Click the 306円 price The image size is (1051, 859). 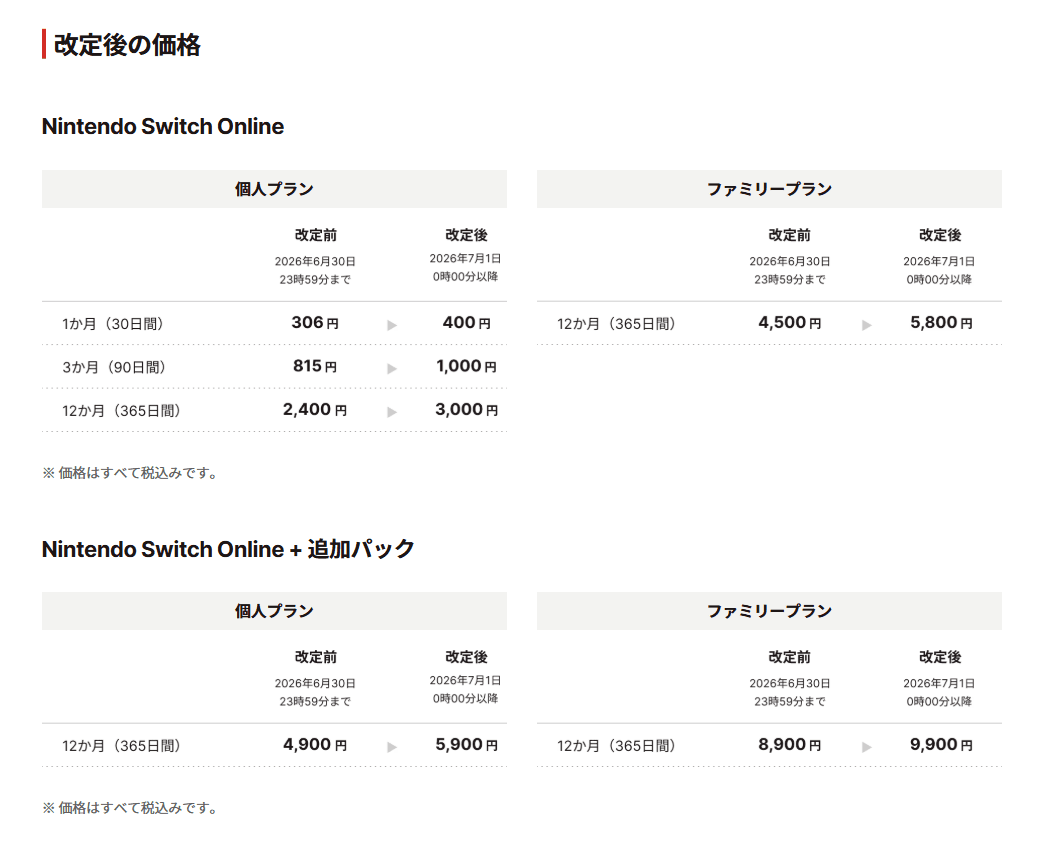[315, 323]
